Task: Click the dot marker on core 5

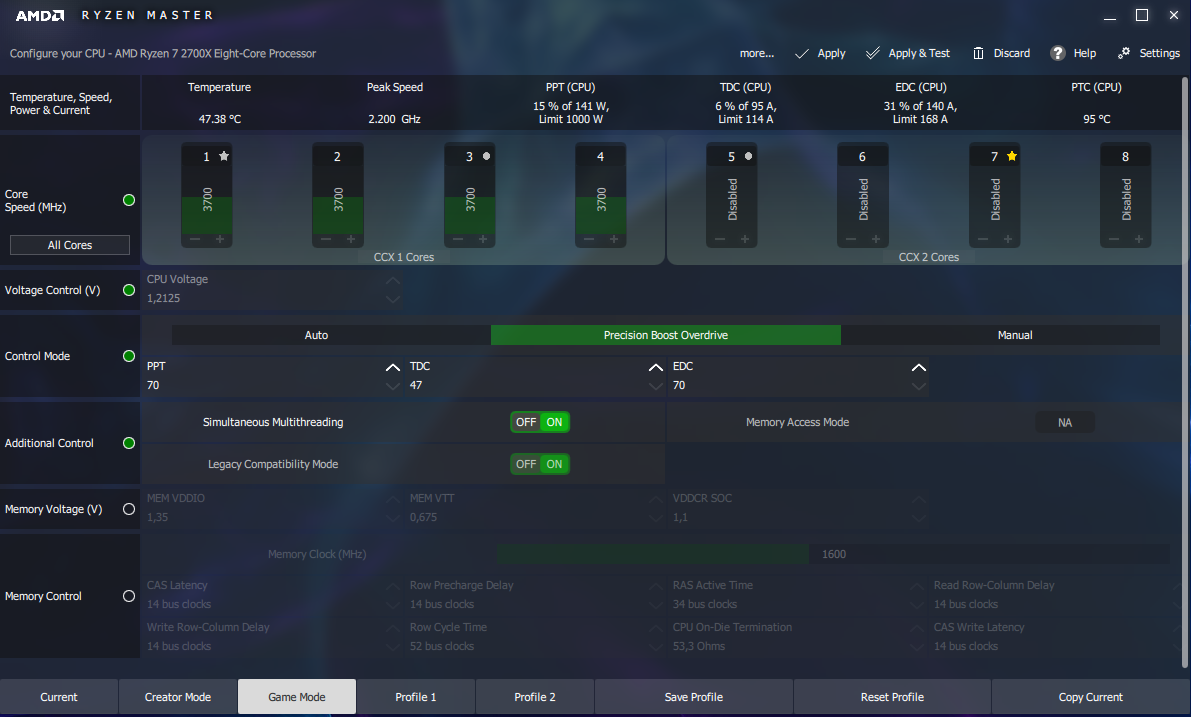Action: 748,156
